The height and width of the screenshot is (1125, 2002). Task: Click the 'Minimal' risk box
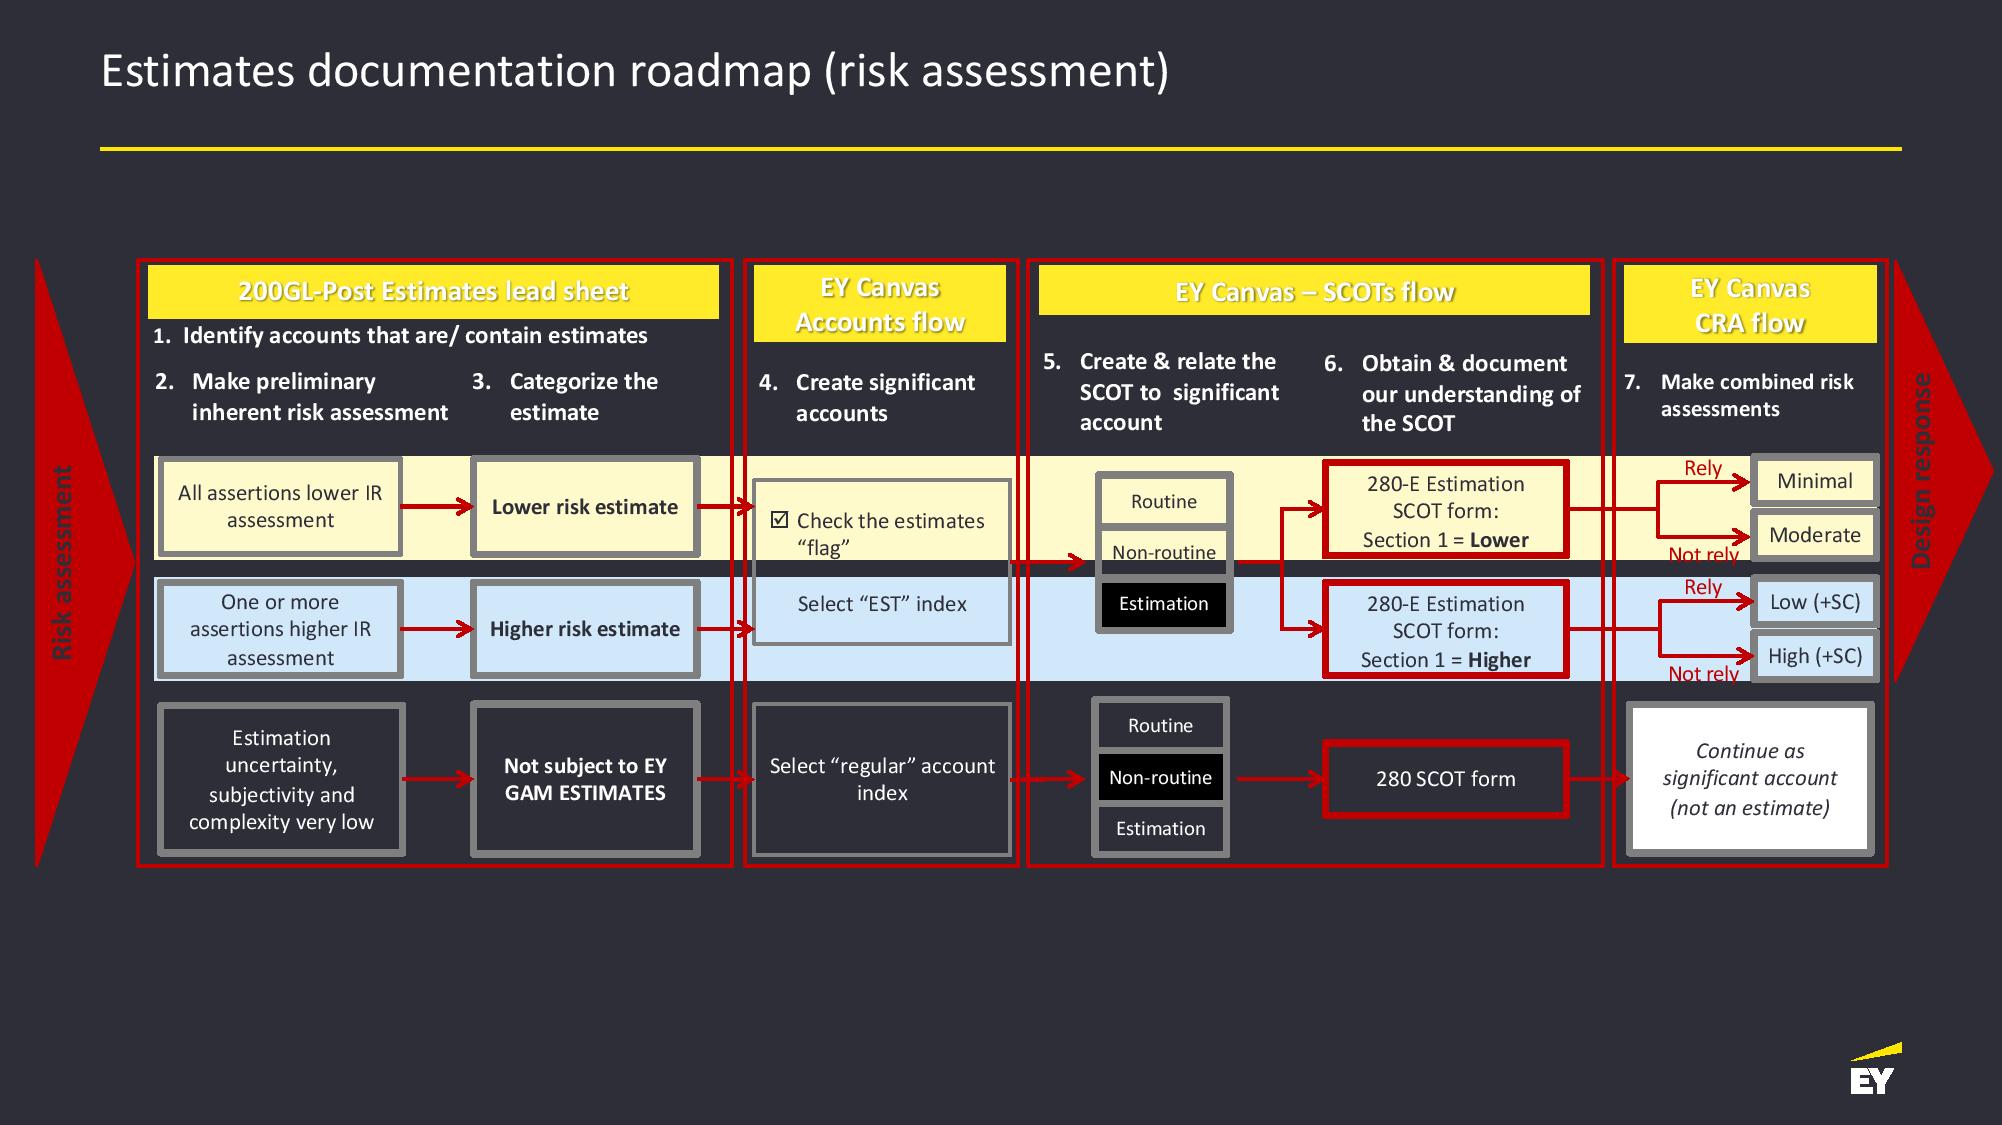(1815, 481)
